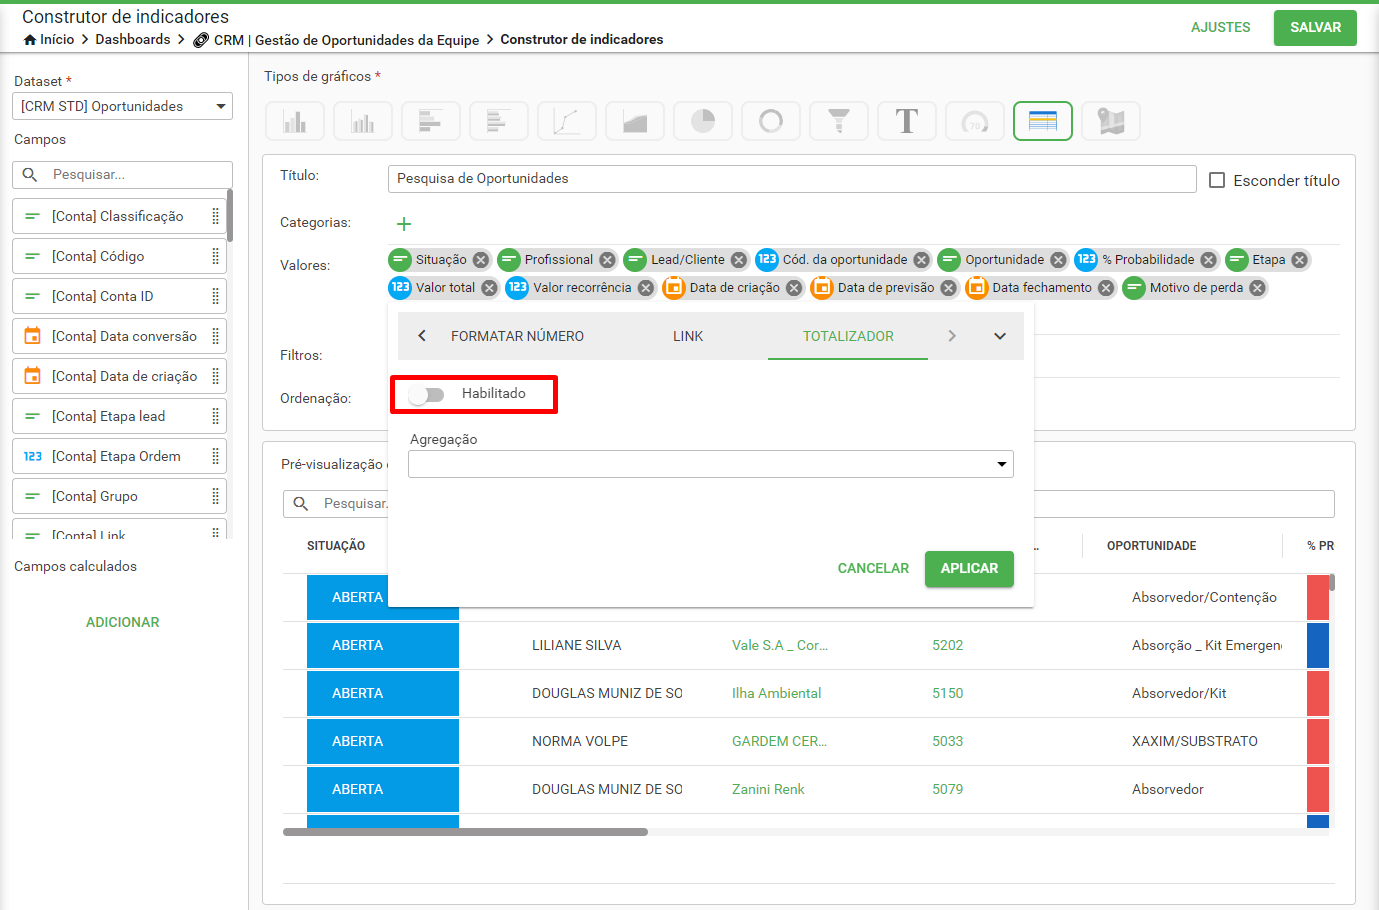The width and height of the screenshot is (1379, 910).
Task: Click the AJUSTES button
Action: coord(1220,27)
